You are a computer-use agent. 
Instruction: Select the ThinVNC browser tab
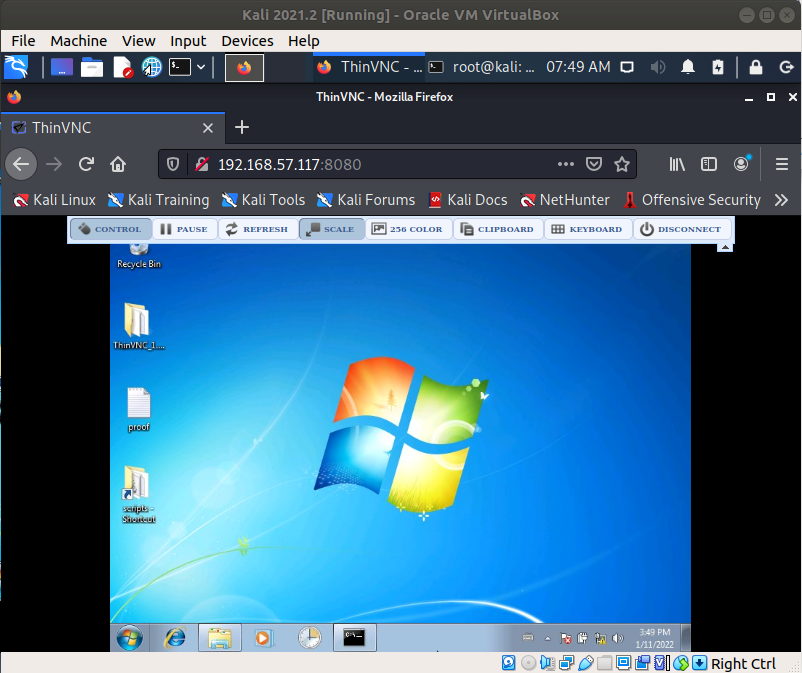(113, 128)
